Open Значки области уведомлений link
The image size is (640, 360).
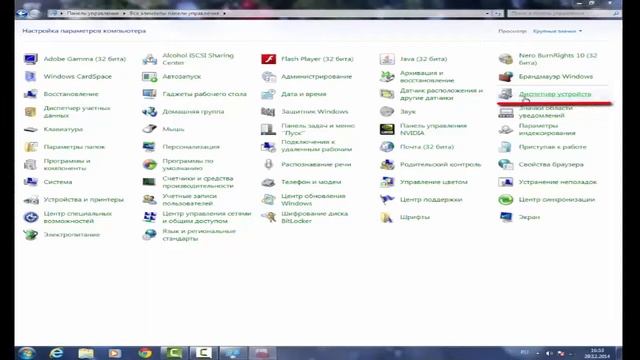(x=545, y=111)
